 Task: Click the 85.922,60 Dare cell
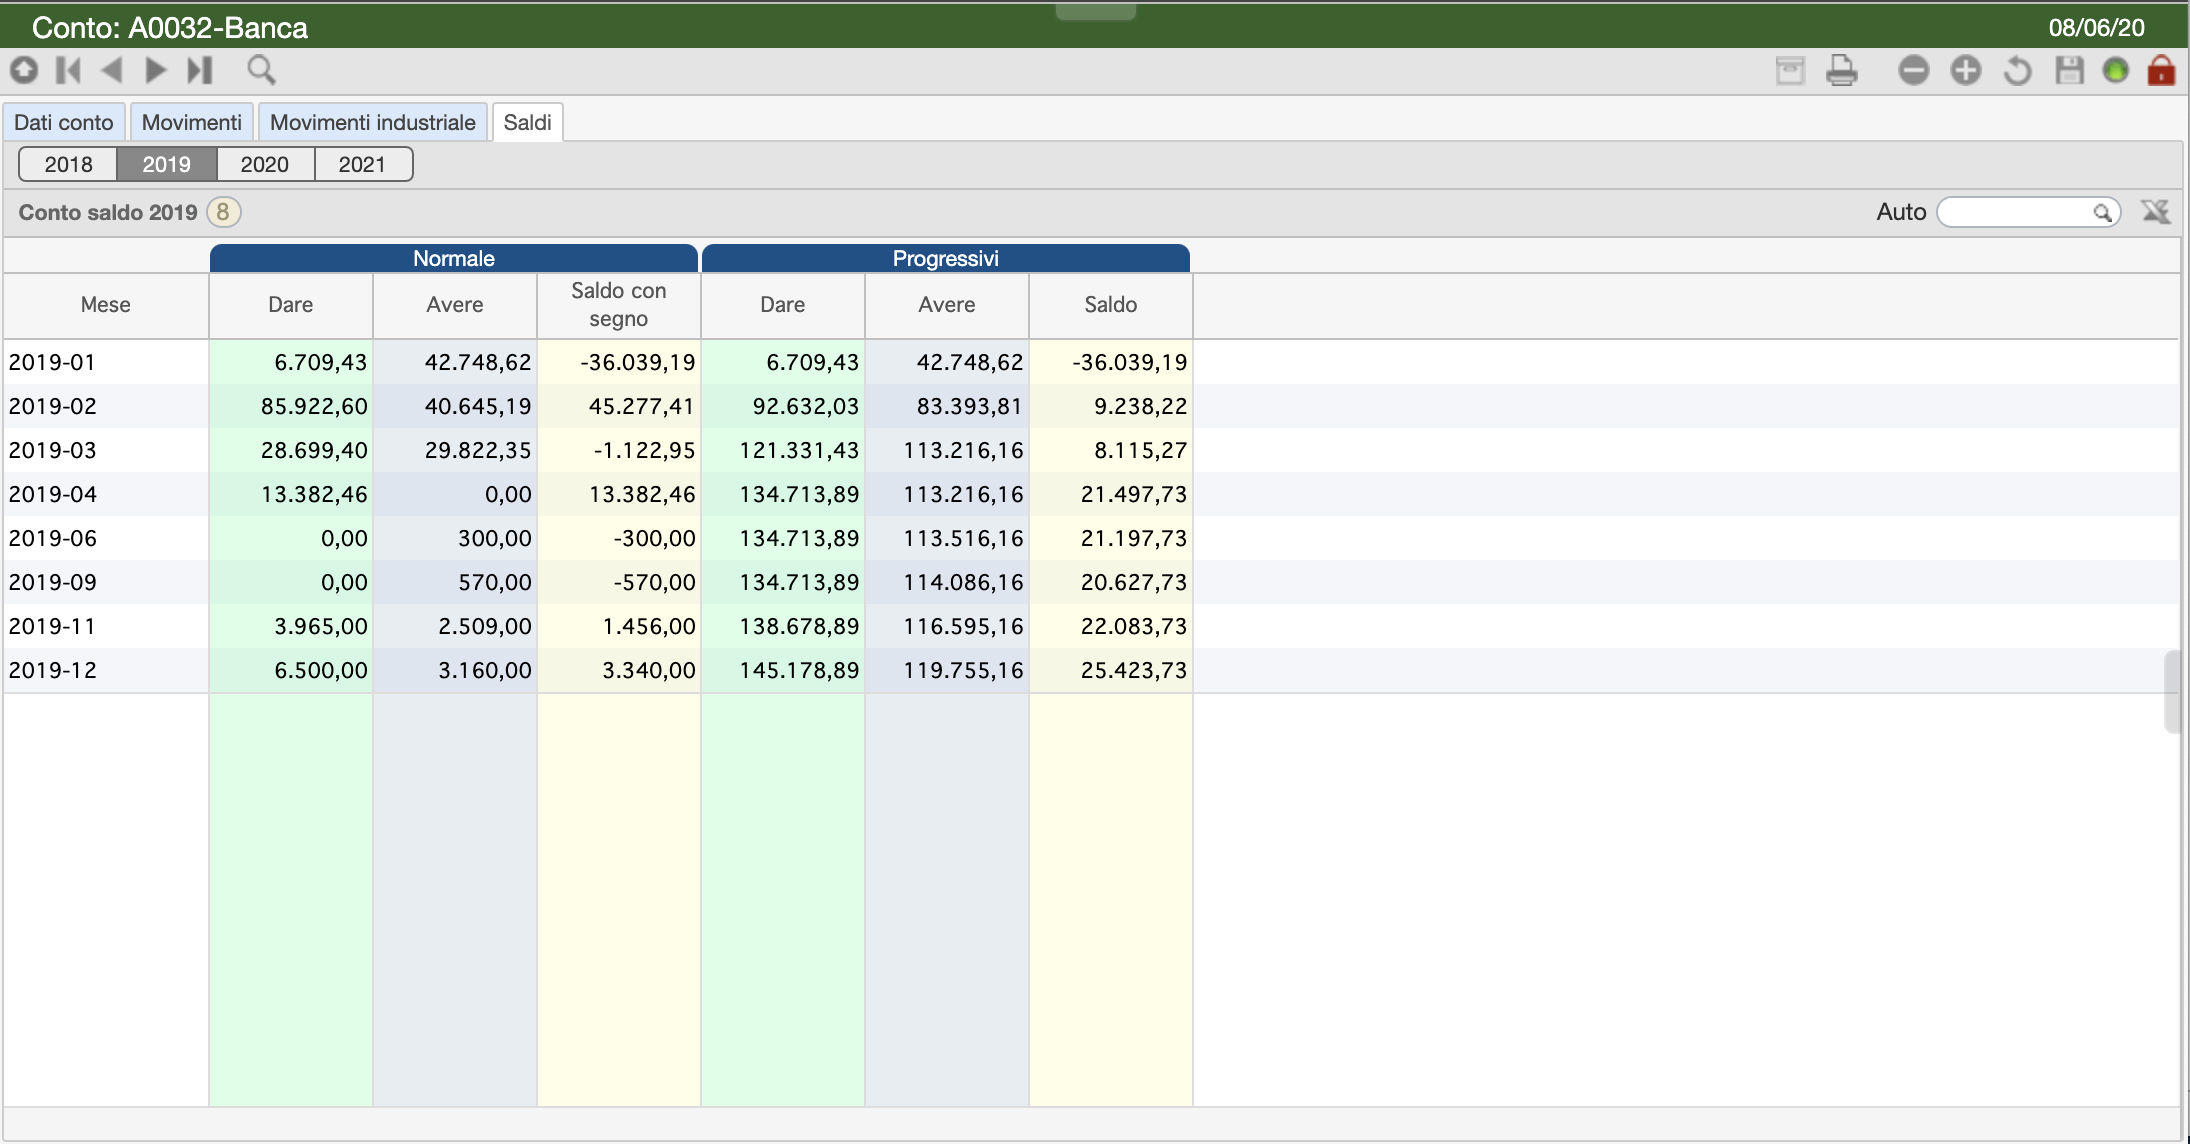point(291,406)
